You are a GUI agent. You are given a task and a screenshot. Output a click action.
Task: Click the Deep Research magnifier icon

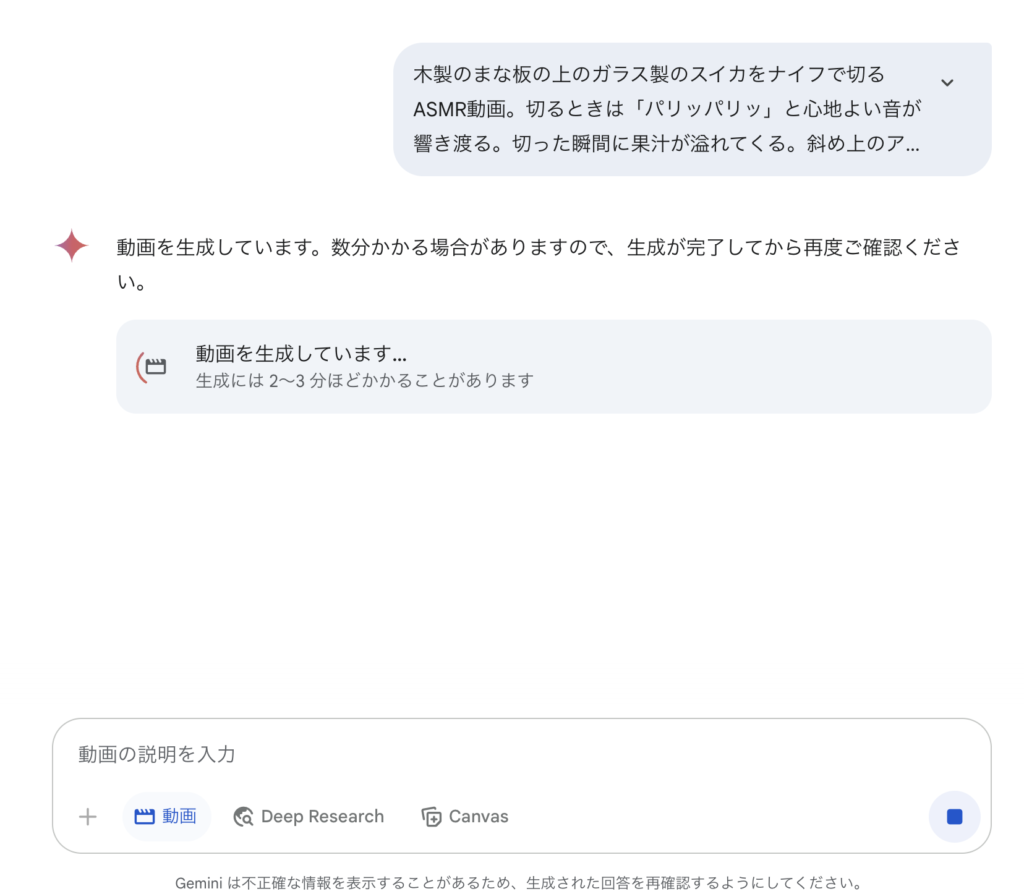click(x=243, y=816)
